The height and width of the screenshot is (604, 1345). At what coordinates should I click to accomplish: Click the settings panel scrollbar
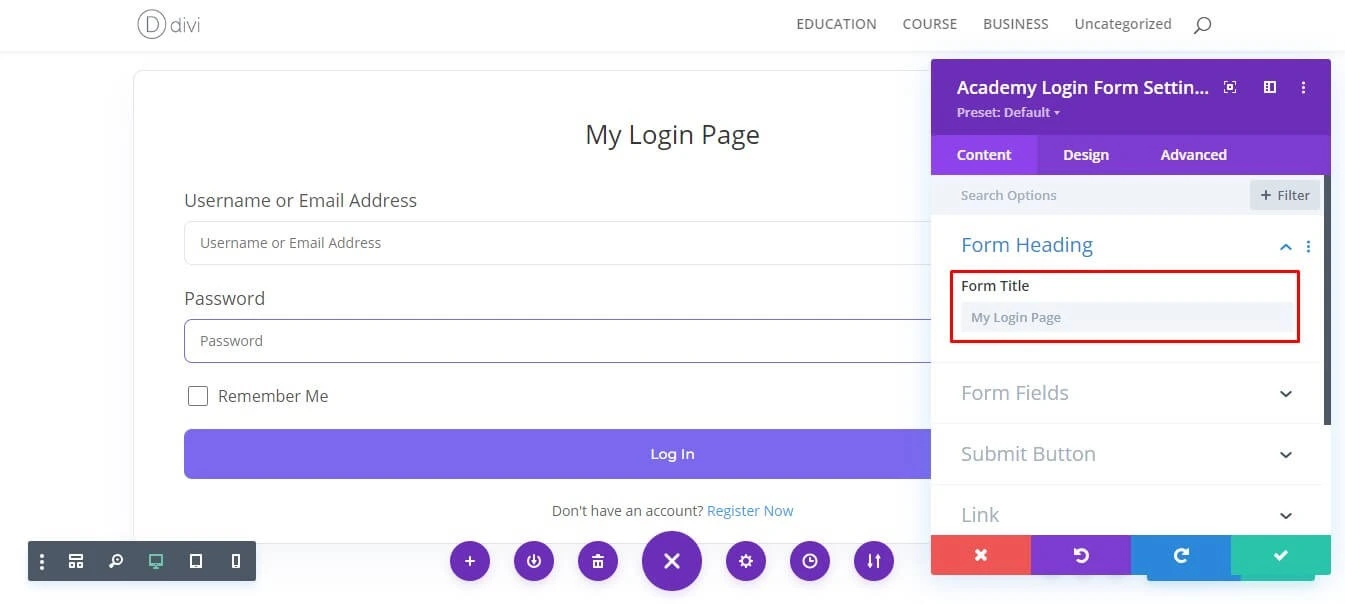pyautogui.click(x=1327, y=300)
